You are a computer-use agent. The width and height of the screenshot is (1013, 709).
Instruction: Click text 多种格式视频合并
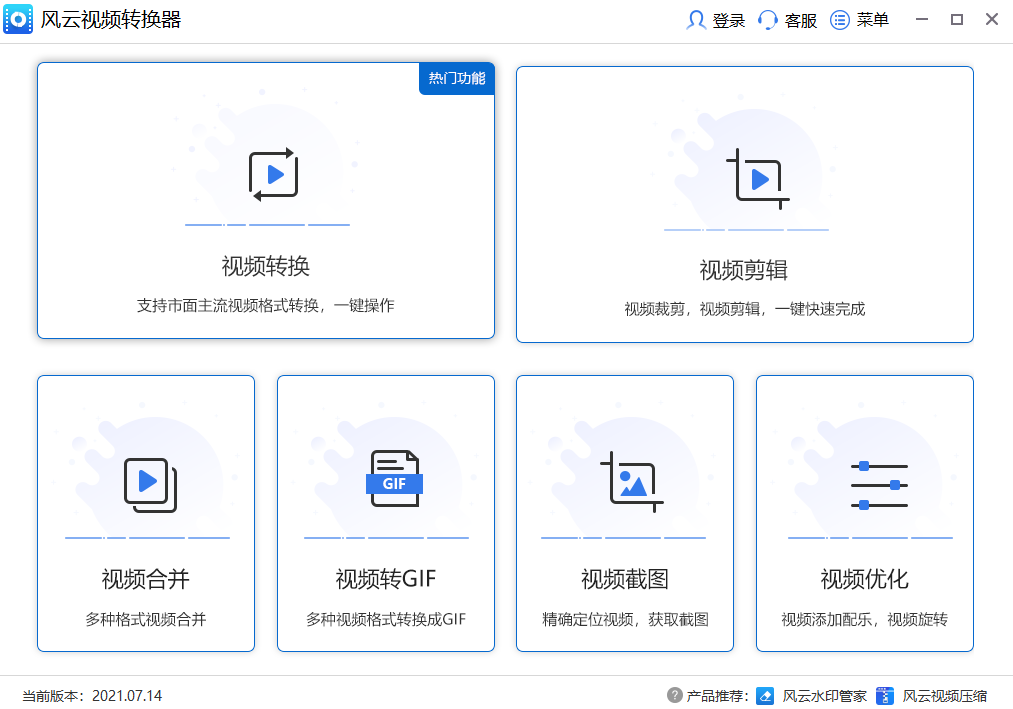146,619
